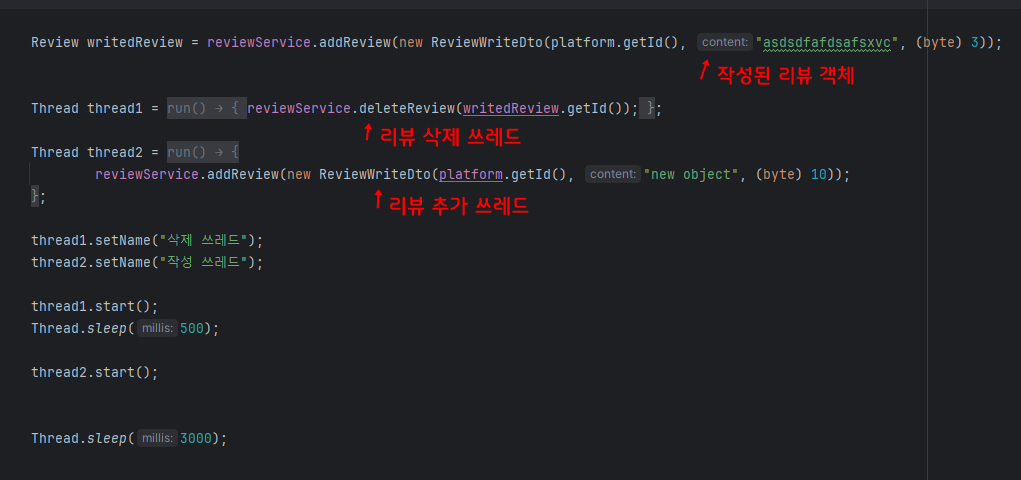Click reviewService in the thread1 lambda
The height and width of the screenshot is (480, 1021).
point(299,109)
